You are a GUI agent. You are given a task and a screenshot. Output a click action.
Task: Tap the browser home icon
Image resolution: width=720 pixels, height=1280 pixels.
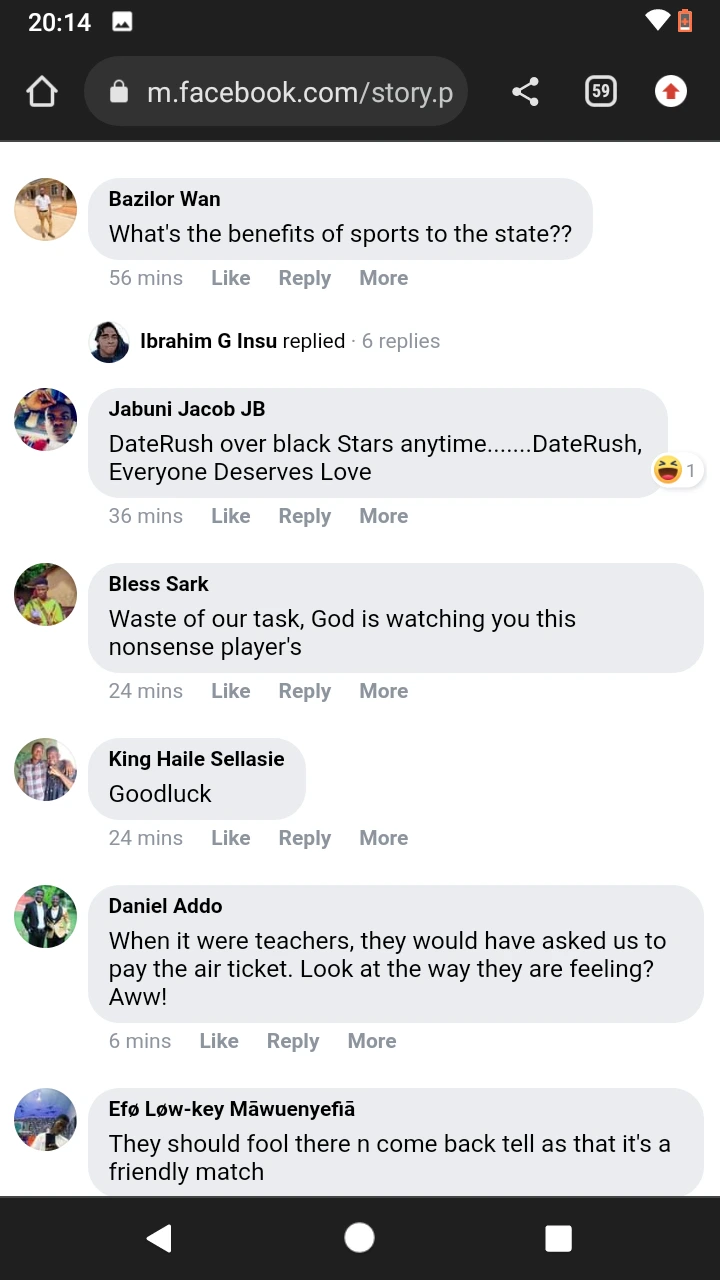coord(42,92)
